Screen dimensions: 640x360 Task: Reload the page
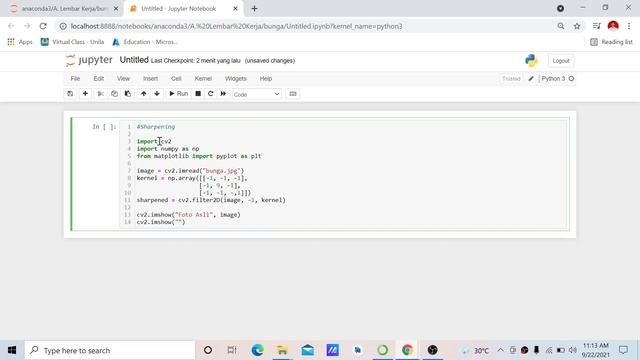[x=43, y=26]
